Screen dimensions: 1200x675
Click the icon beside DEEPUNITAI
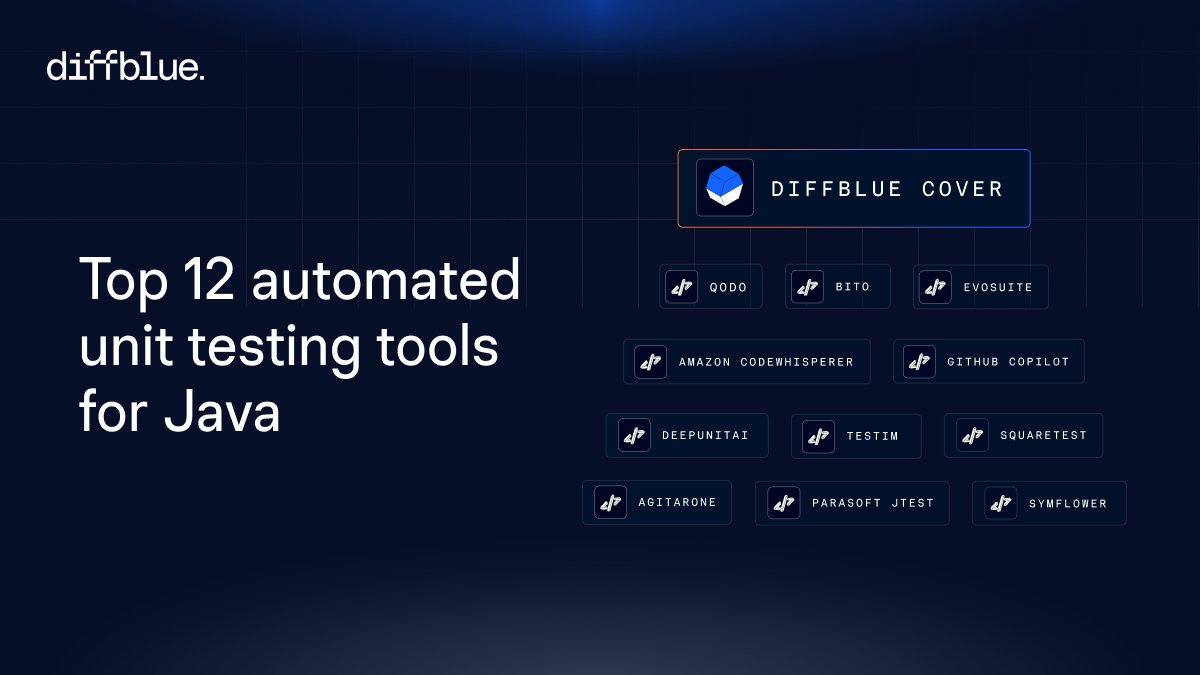634,436
